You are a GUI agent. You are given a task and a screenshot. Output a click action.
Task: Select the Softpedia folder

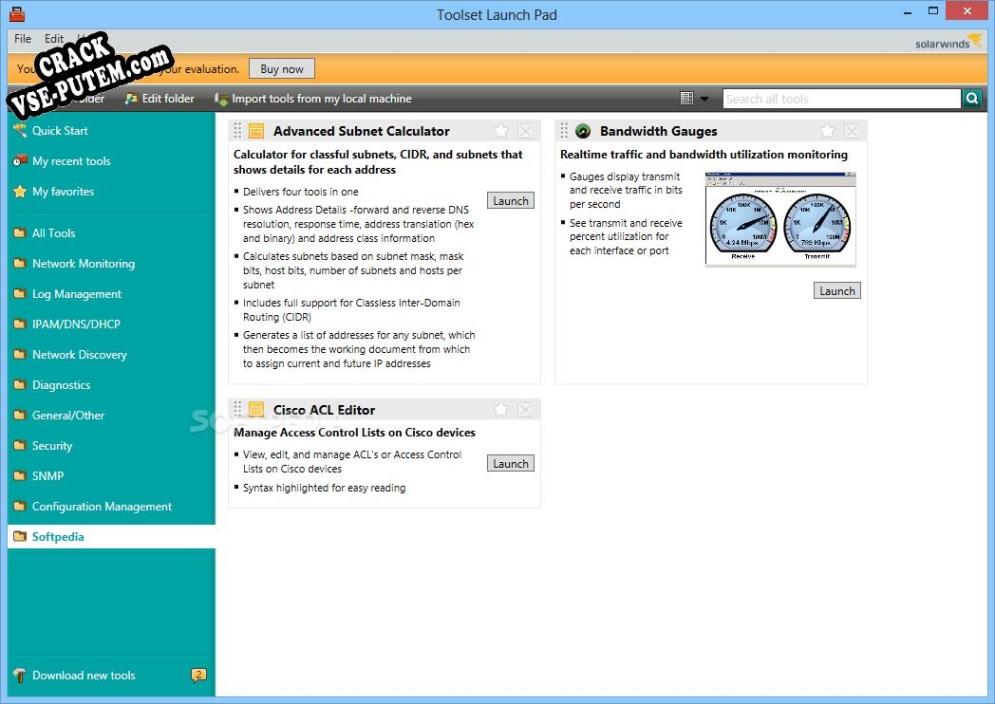click(112, 537)
